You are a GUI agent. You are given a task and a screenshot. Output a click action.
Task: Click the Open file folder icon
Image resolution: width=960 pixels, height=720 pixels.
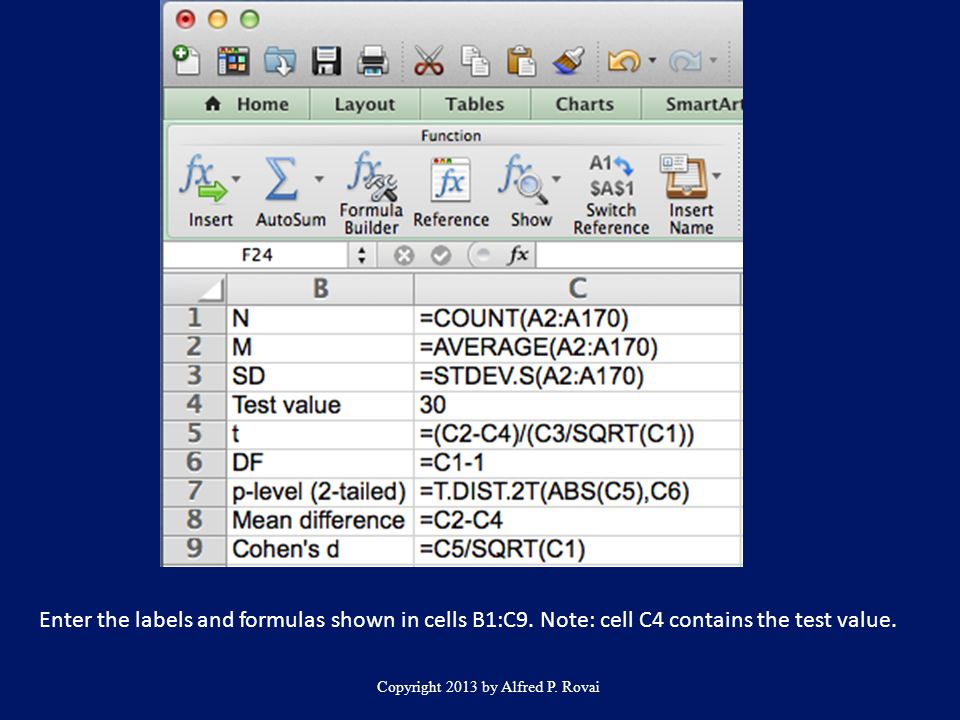pos(280,61)
